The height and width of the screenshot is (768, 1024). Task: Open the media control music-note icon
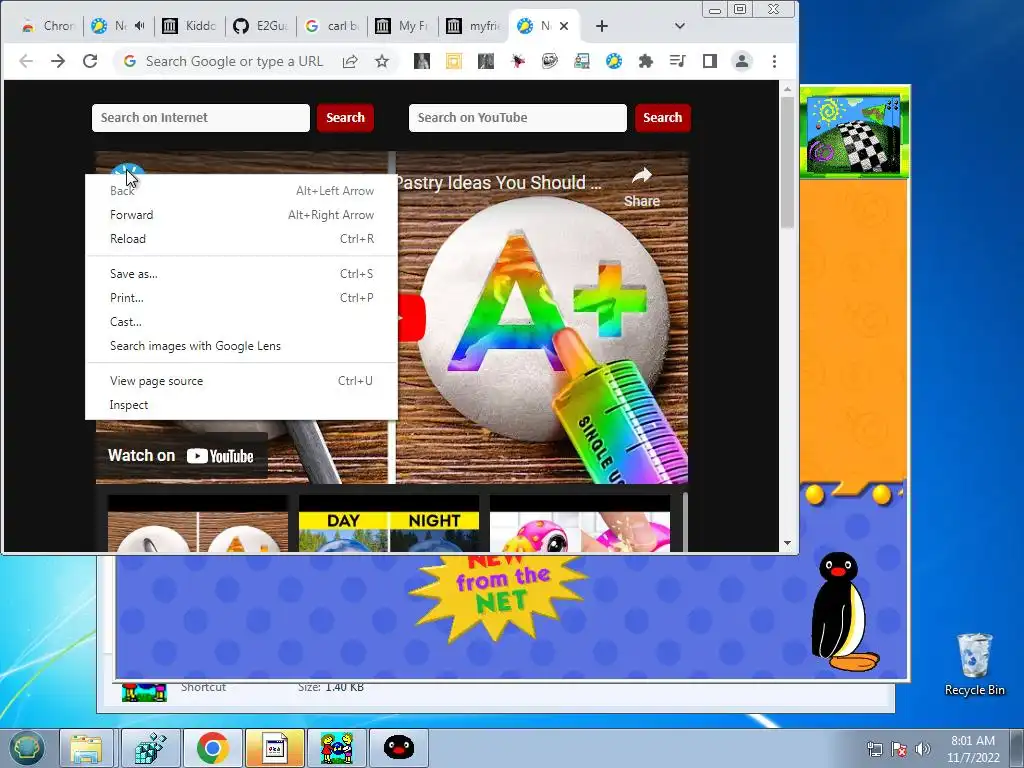click(678, 61)
